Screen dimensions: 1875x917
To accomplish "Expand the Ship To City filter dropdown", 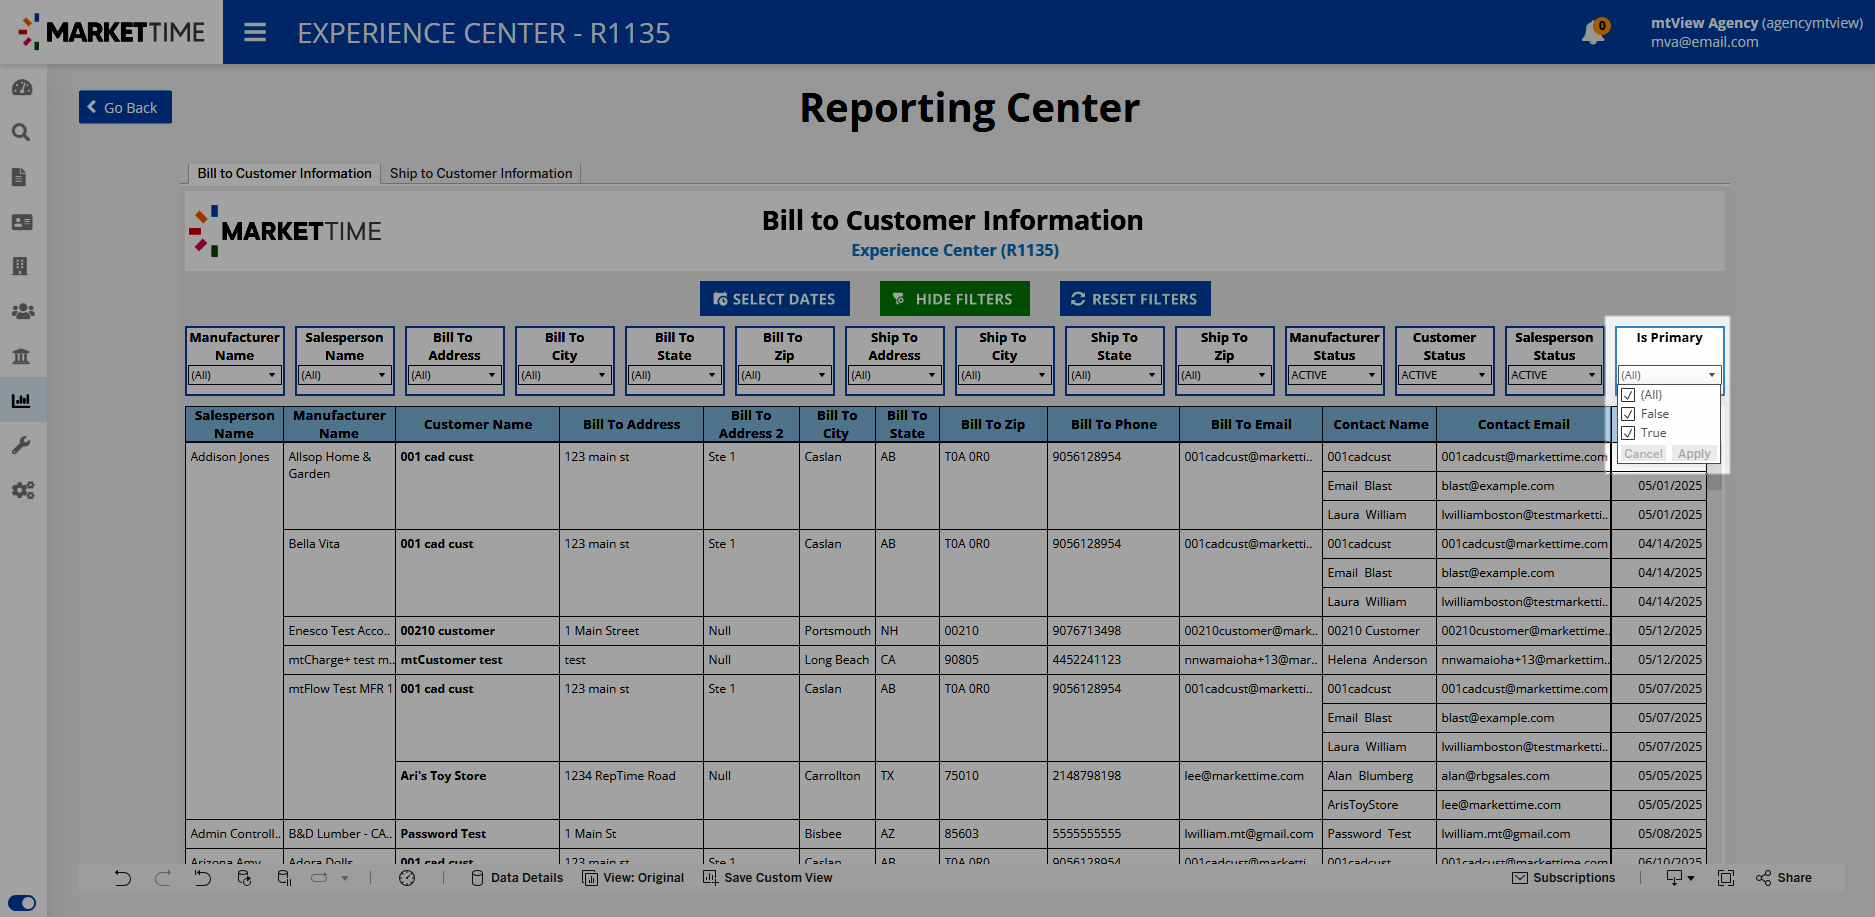I will tap(1004, 376).
